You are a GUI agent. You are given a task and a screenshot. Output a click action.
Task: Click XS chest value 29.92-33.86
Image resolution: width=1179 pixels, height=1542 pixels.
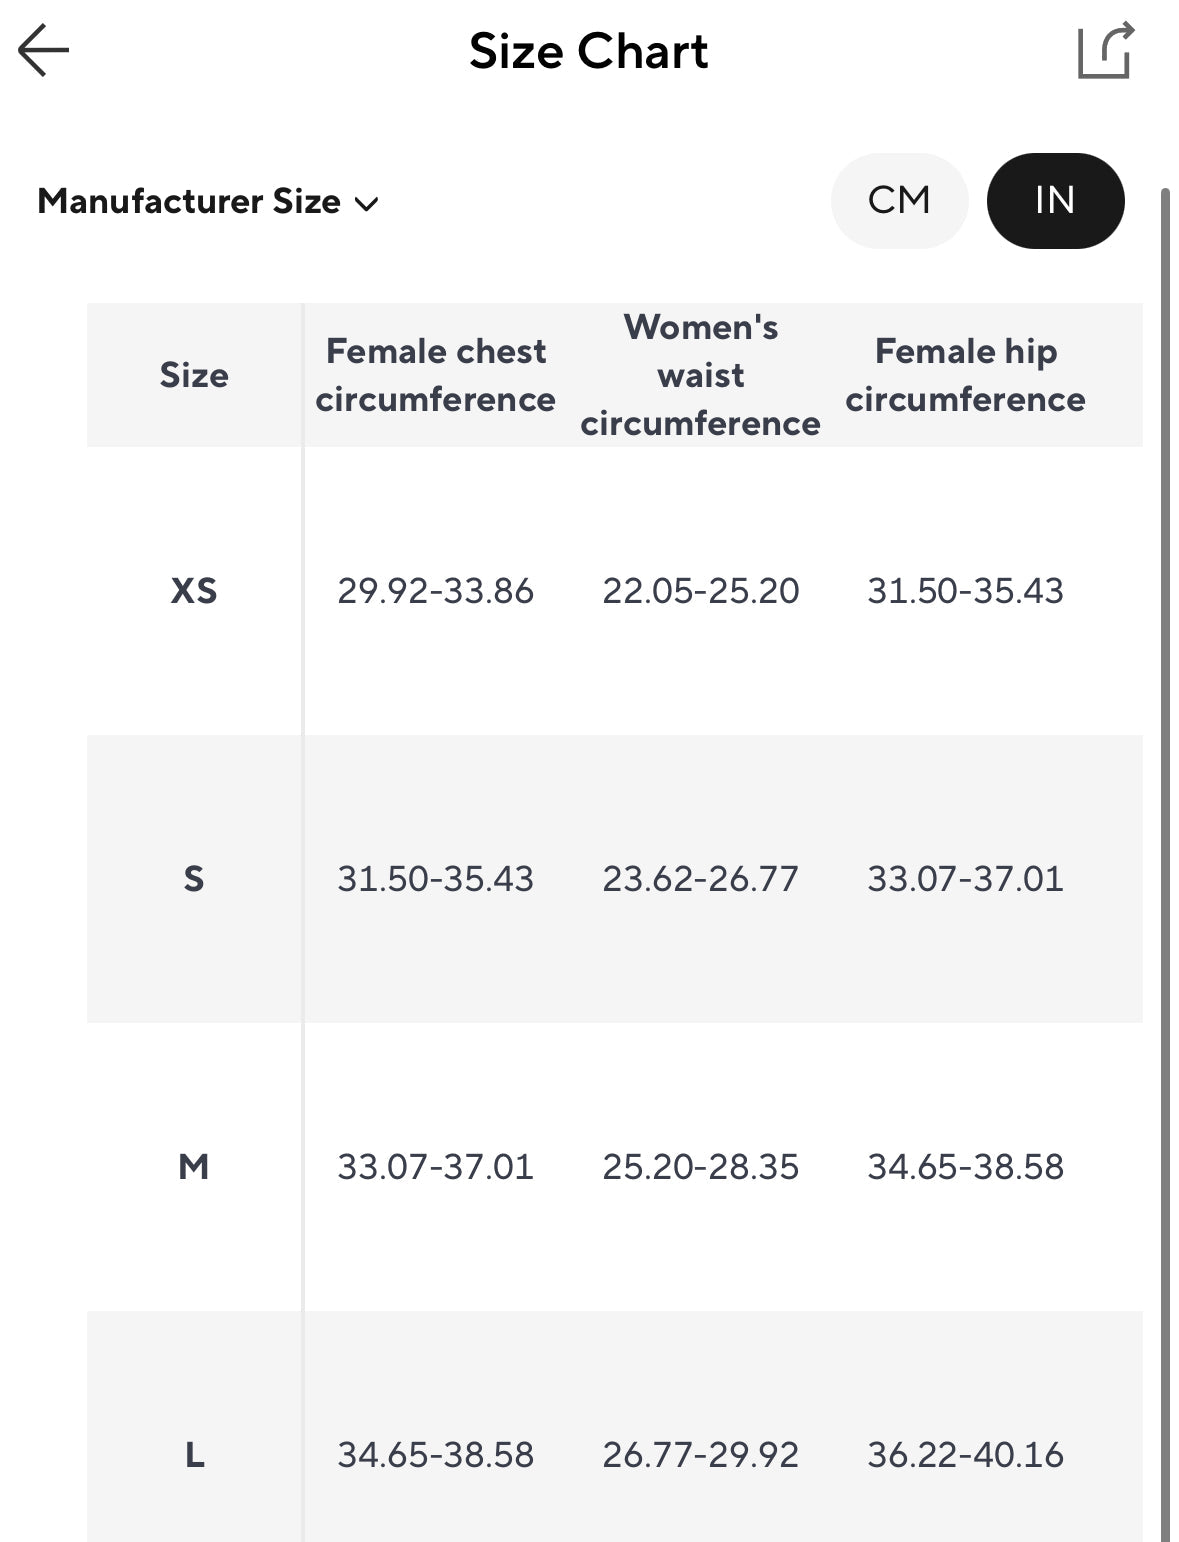435,590
